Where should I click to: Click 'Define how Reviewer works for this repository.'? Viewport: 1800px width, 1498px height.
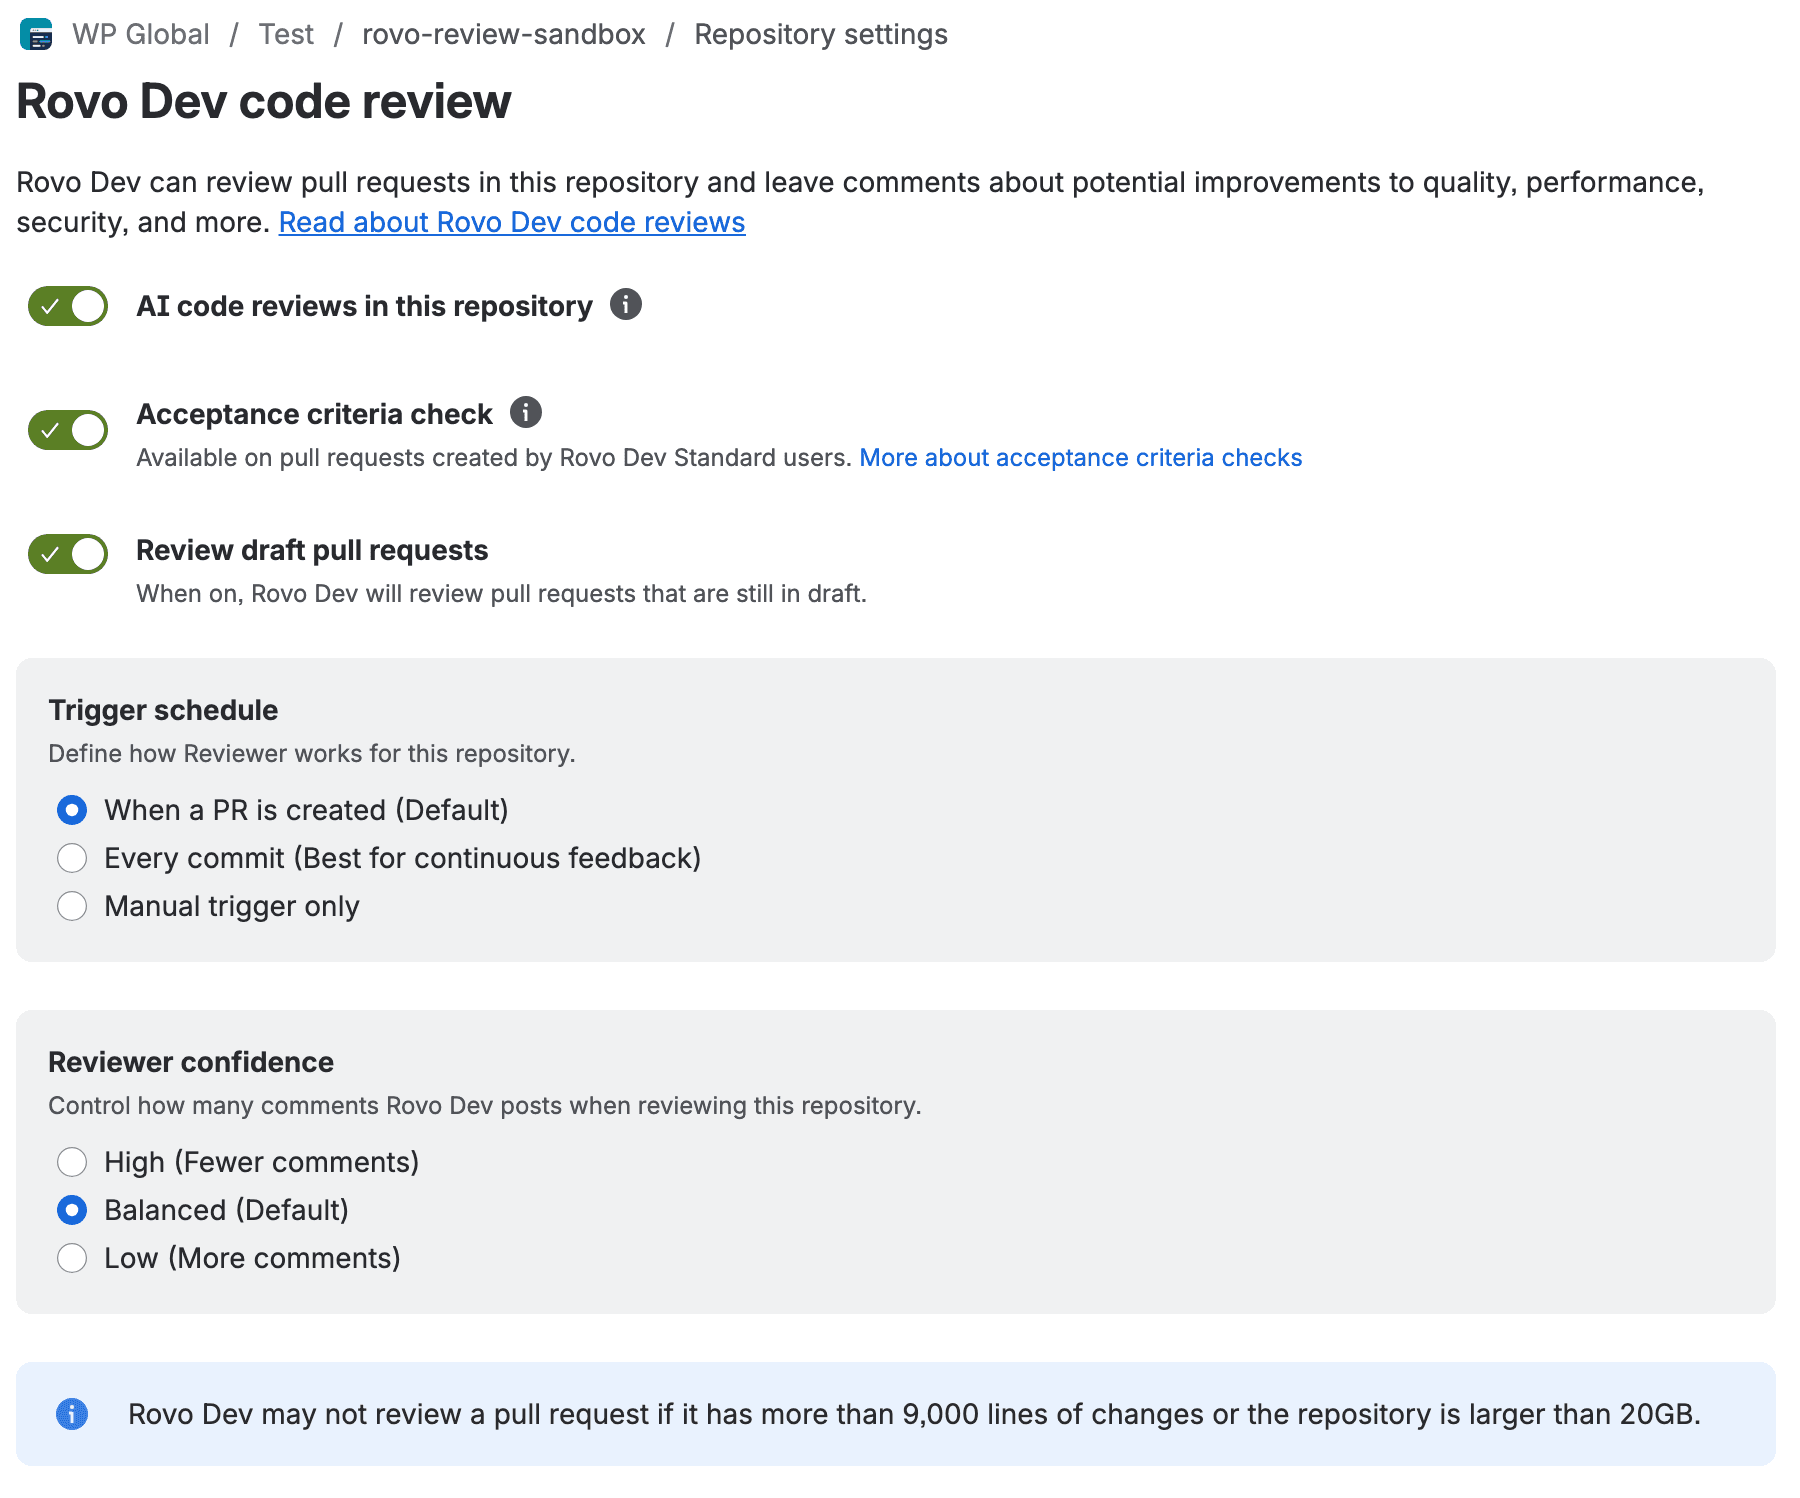(x=312, y=754)
